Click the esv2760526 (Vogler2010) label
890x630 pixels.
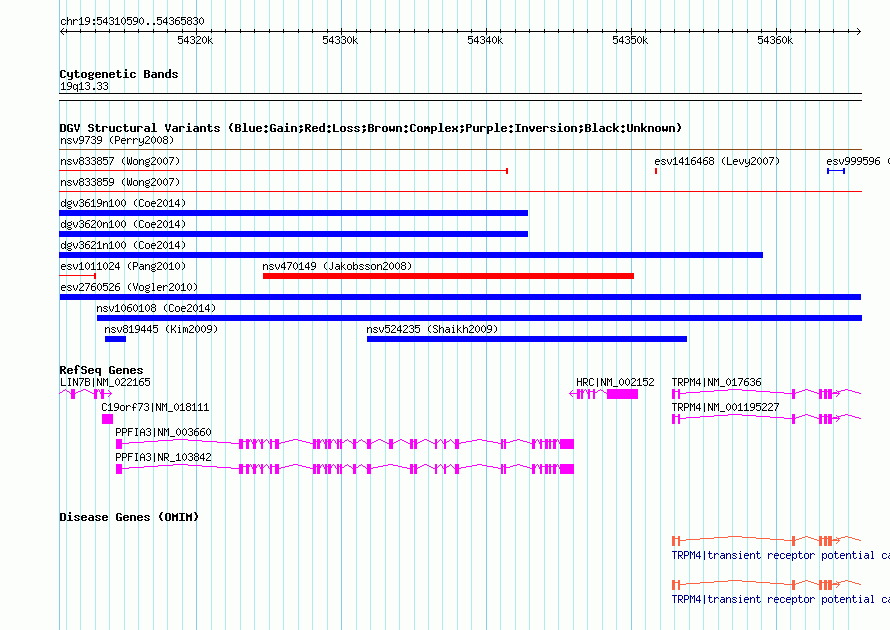coord(129,287)
